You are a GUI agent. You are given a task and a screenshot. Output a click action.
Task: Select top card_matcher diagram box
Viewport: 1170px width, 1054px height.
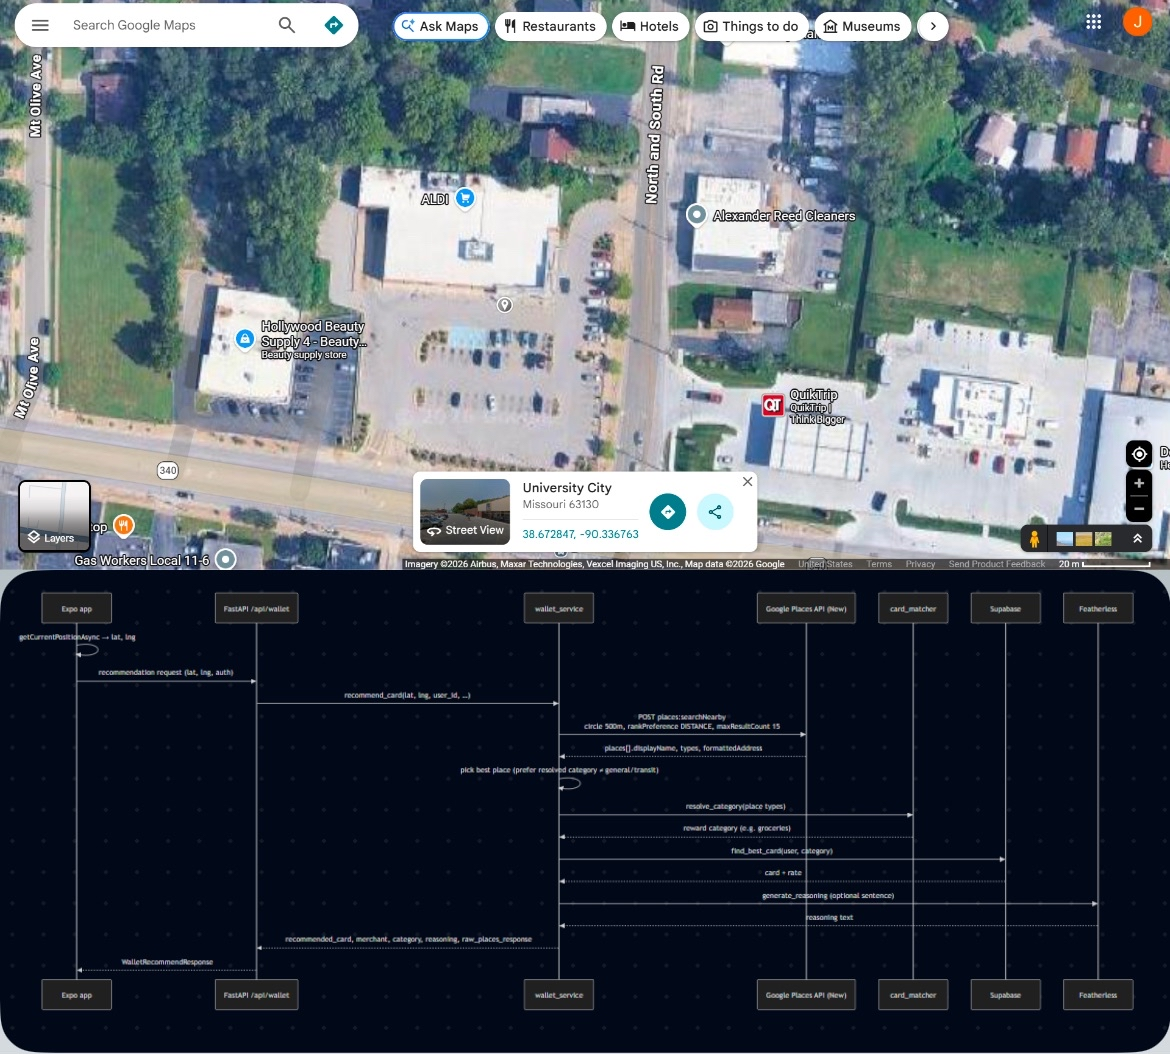point(913,608)
